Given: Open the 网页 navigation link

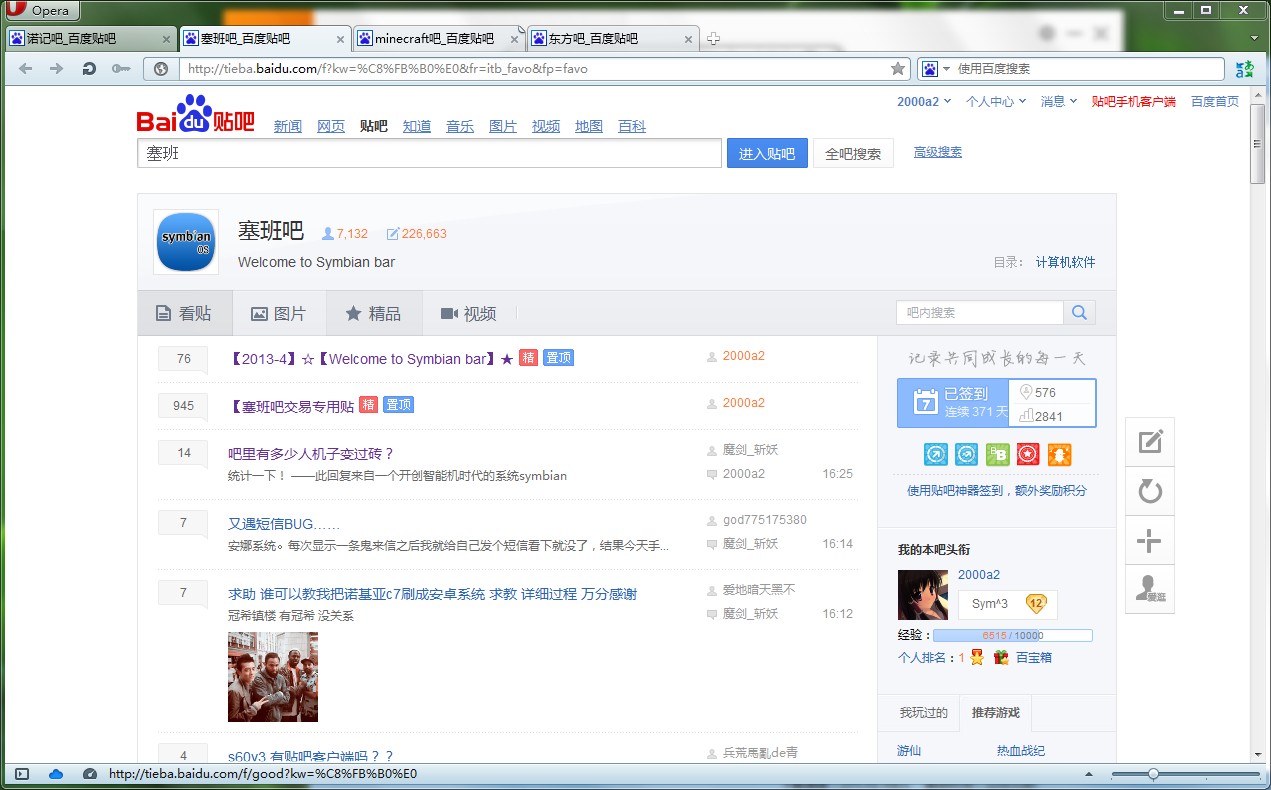Looking at the screenshot, I should point(331,126).
